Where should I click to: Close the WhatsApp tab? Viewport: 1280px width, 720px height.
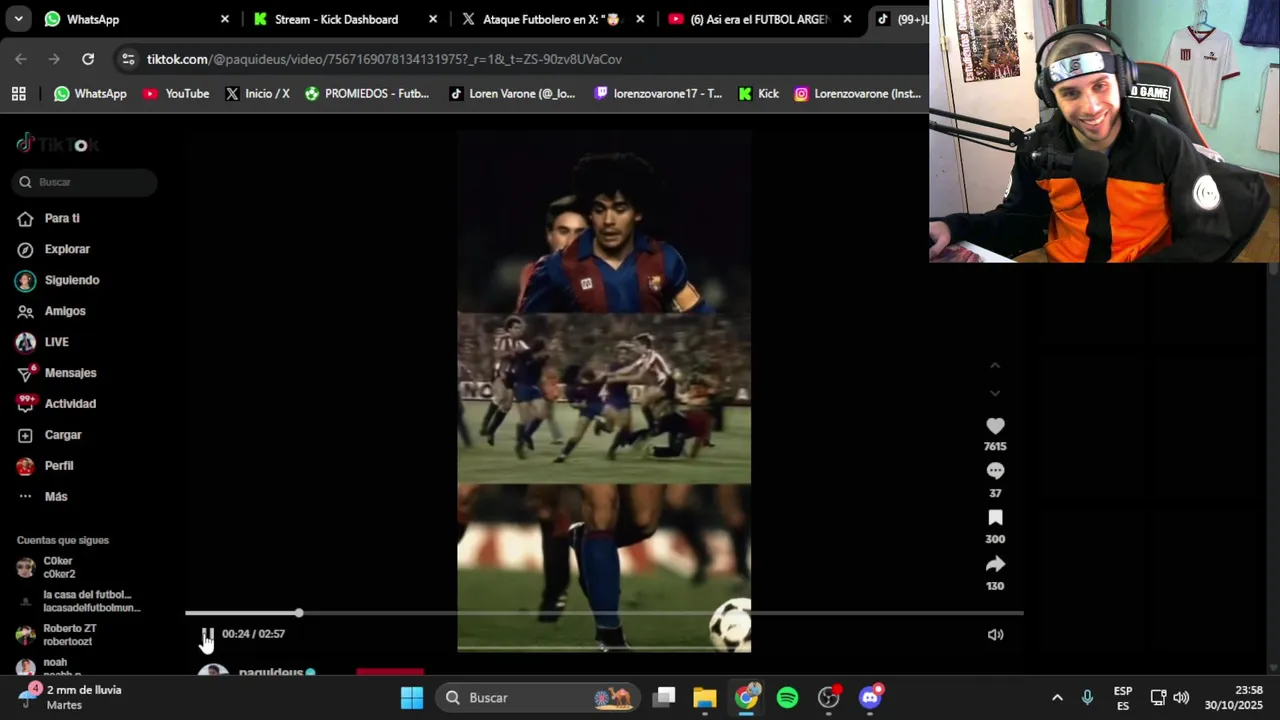coord(225,19)
